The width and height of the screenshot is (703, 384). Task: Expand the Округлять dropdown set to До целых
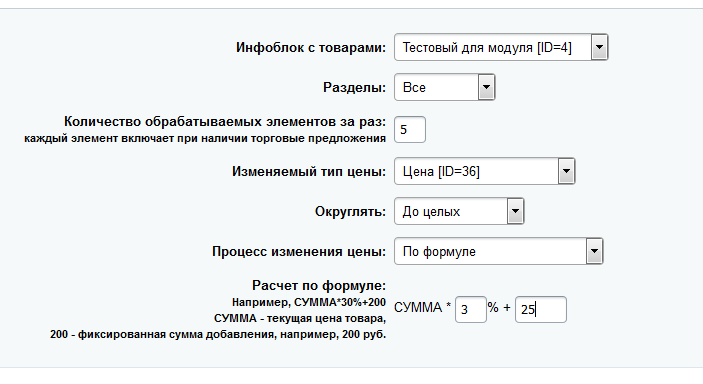click(459, 211)
